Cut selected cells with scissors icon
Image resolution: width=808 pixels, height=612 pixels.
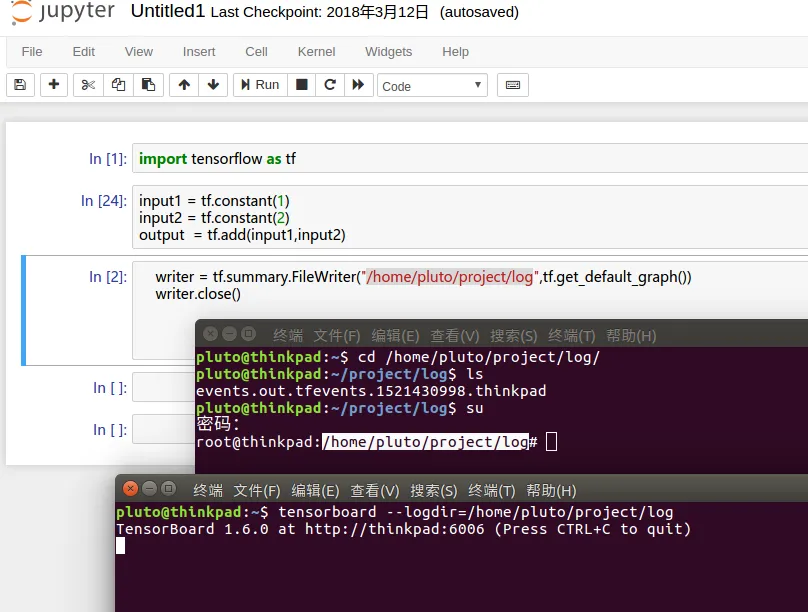pyautogui.click(x=88, y=85)
